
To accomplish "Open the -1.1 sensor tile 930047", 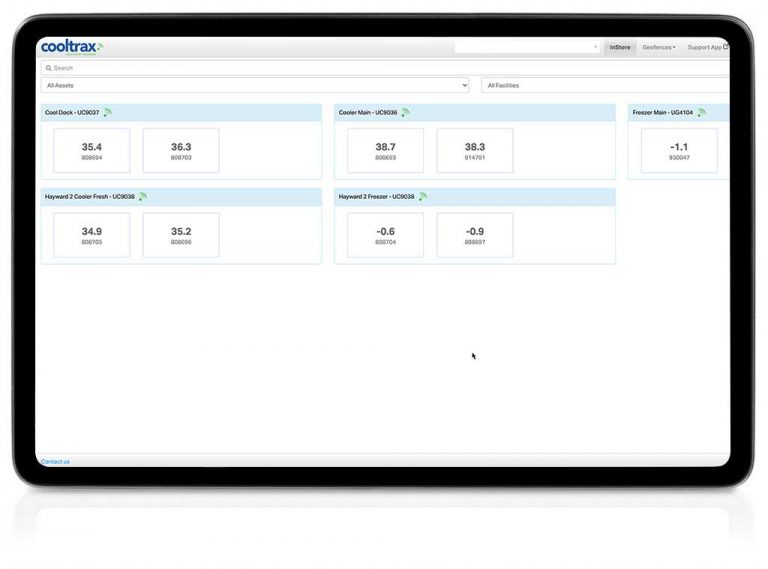I will click(679, 151).
